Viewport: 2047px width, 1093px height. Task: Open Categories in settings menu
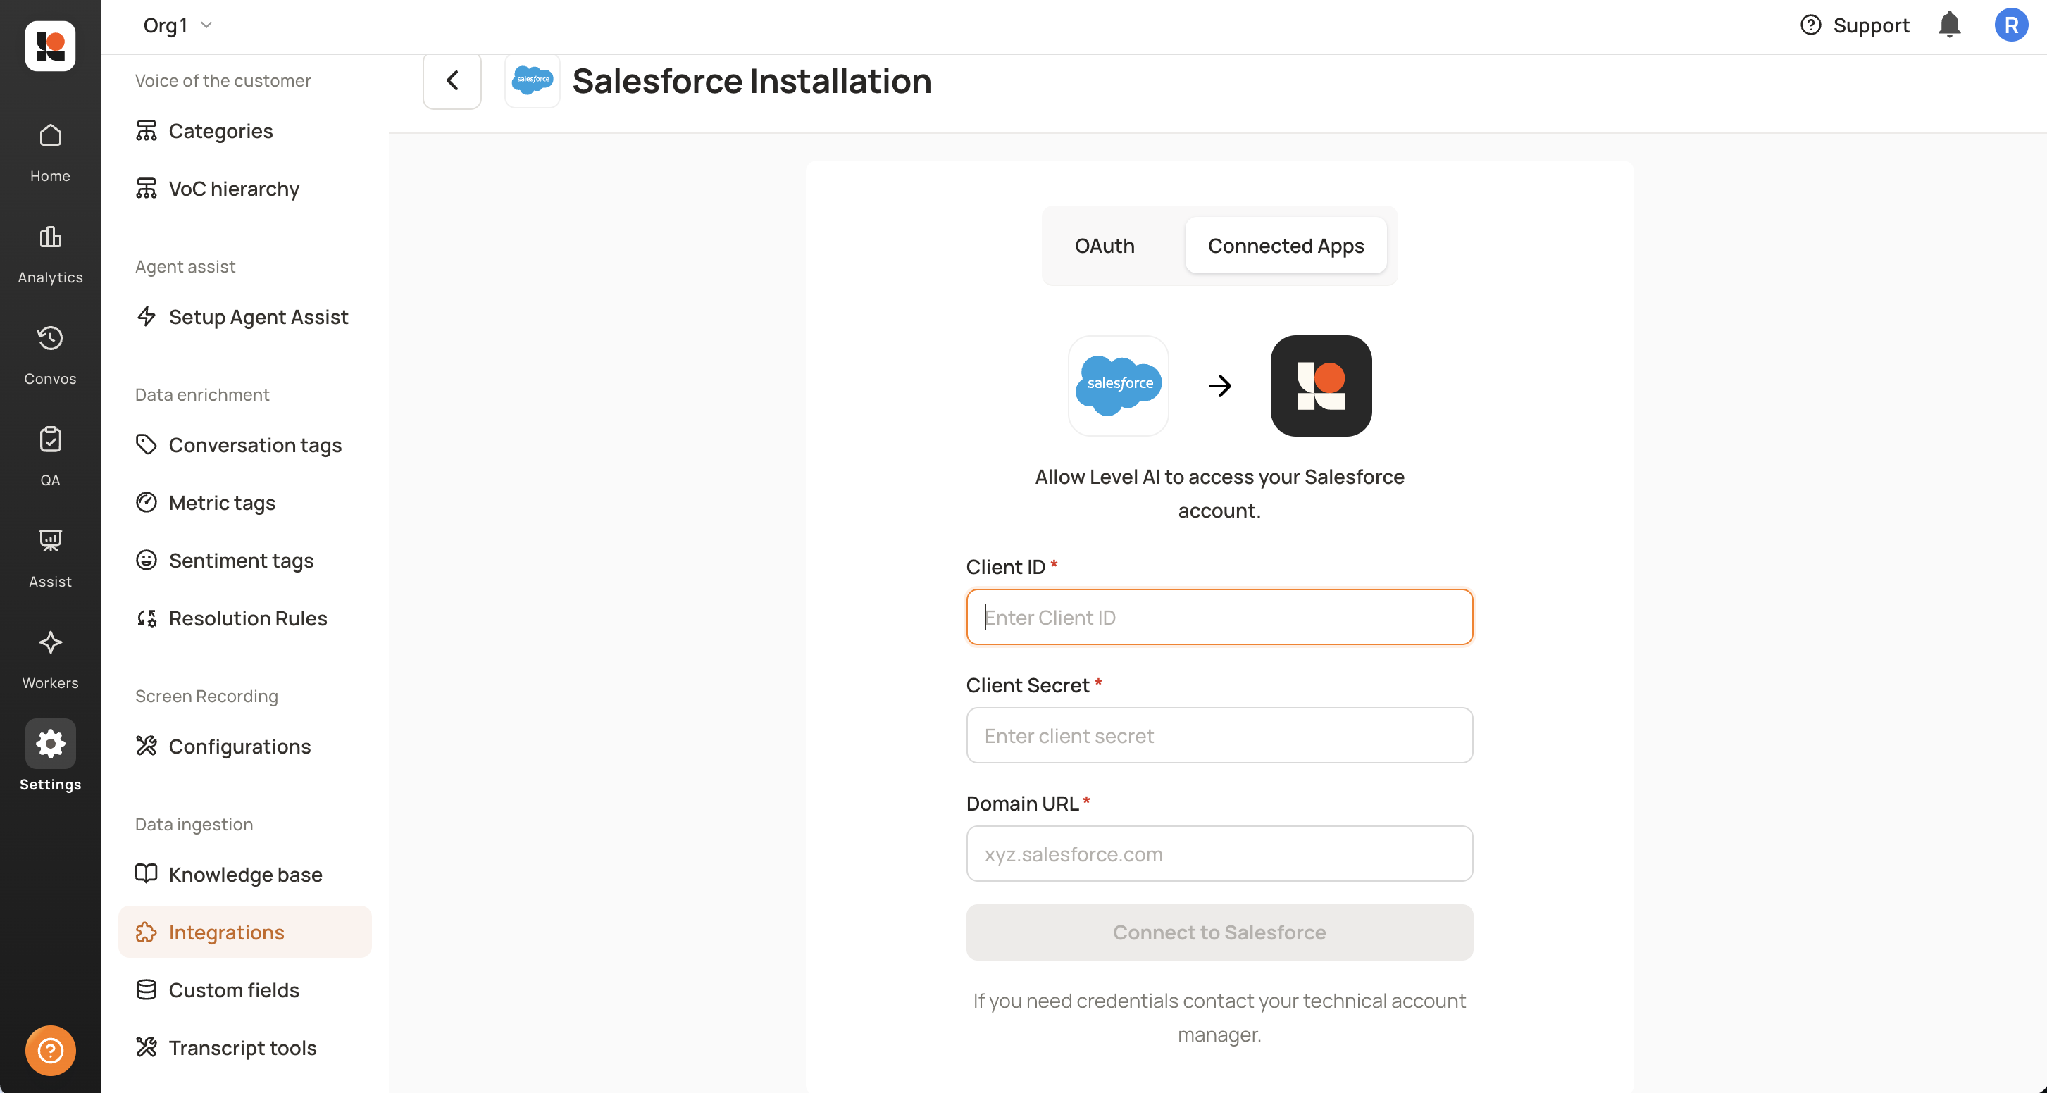click(245, 131)
